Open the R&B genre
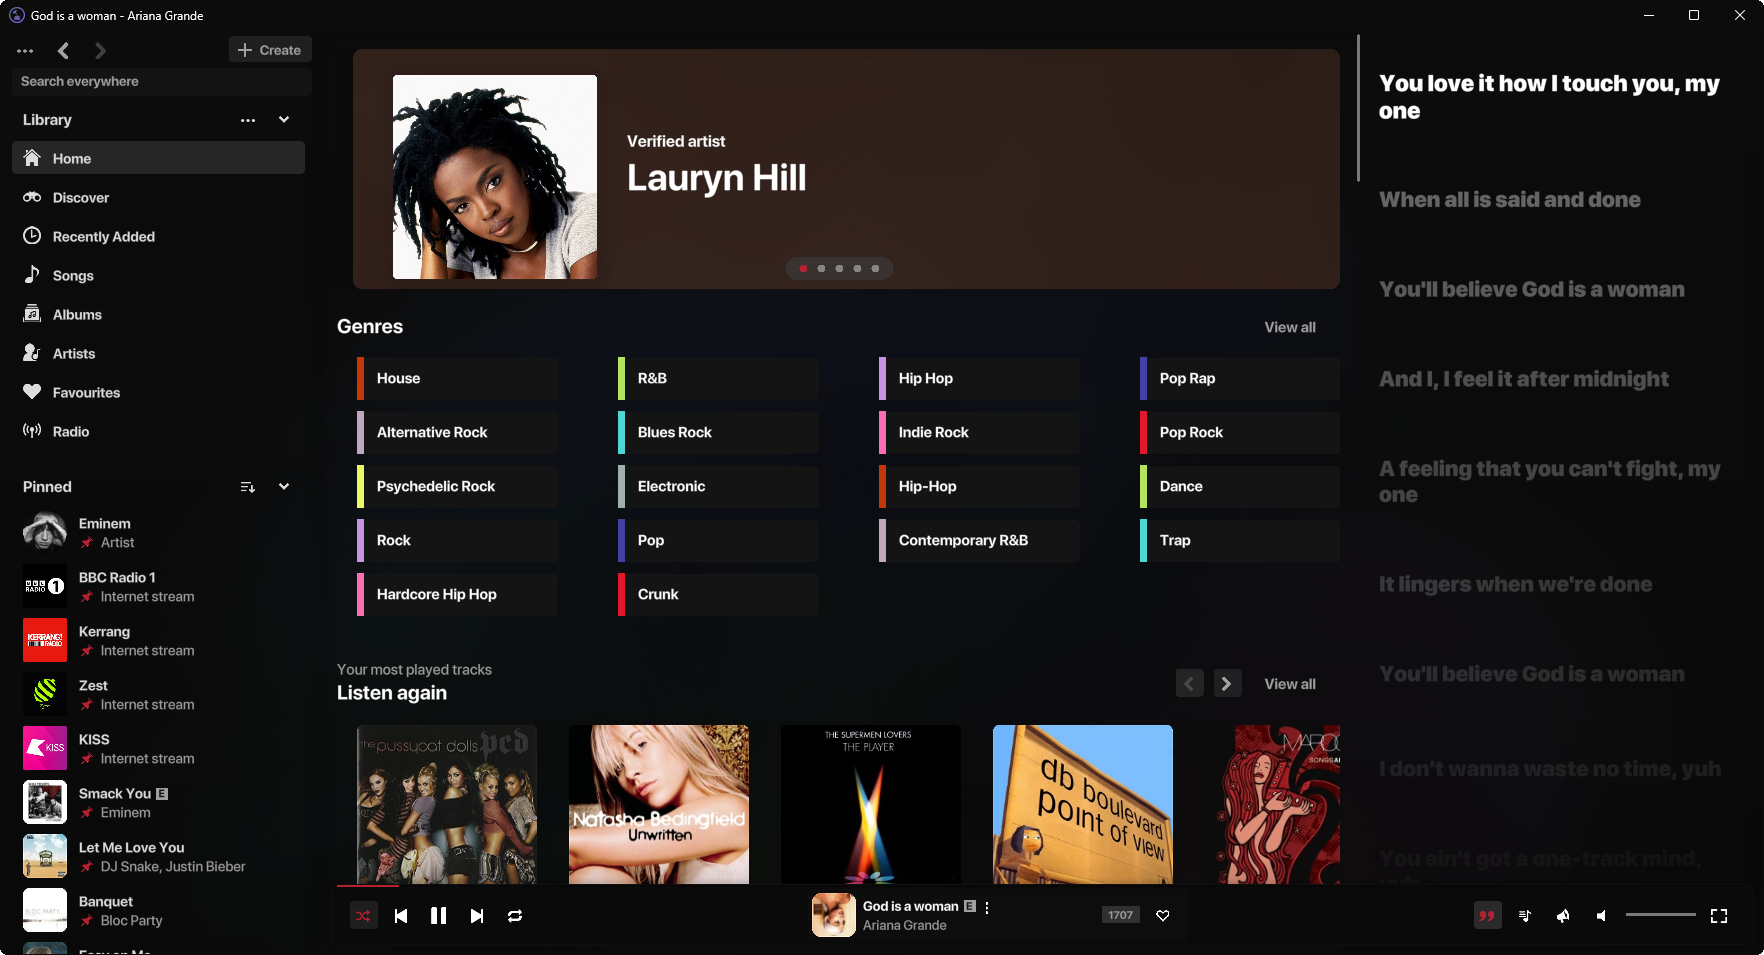This screenshot has width=1764, height=955. pos(718,378)
